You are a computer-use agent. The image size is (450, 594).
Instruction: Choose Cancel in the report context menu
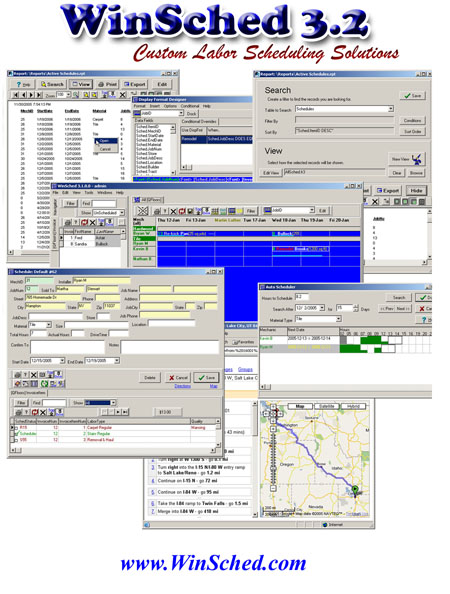pos(105,149)
